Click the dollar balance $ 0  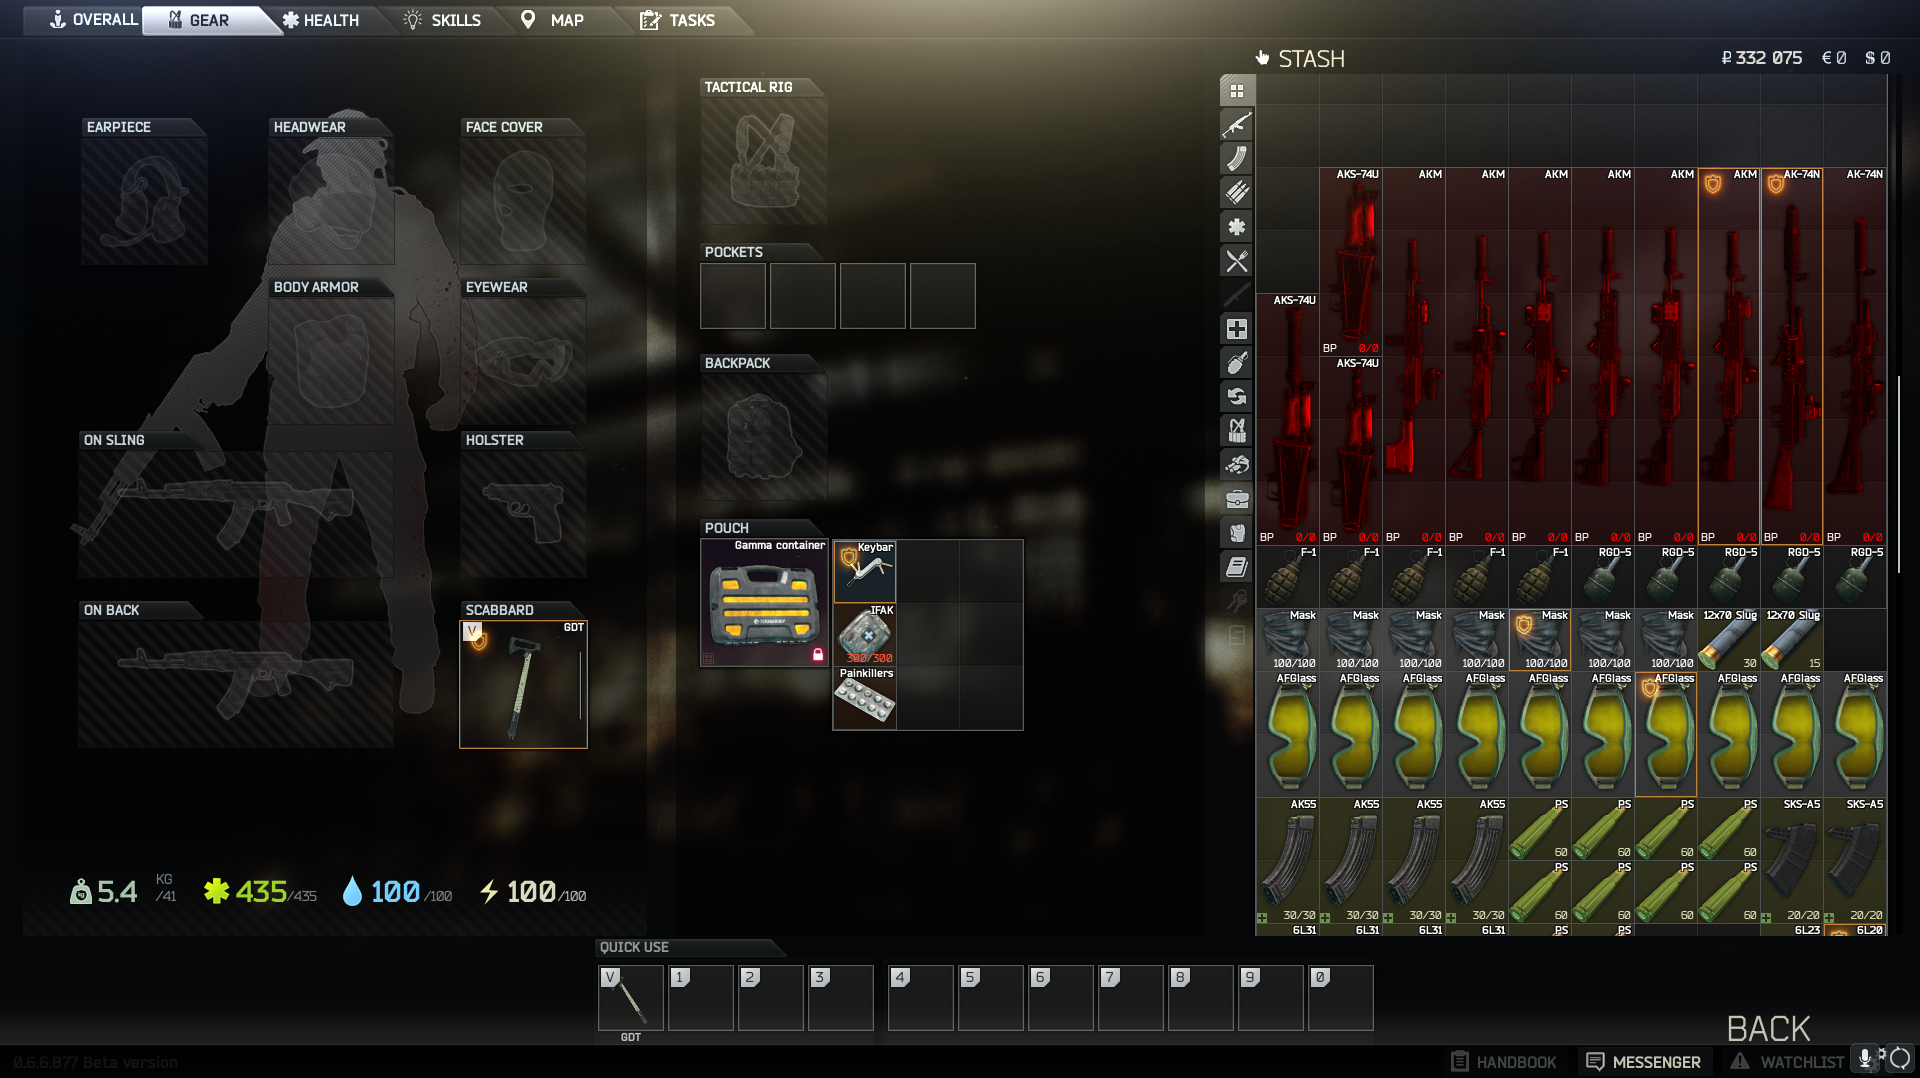pyautogui.click(x=1877, y=58)
